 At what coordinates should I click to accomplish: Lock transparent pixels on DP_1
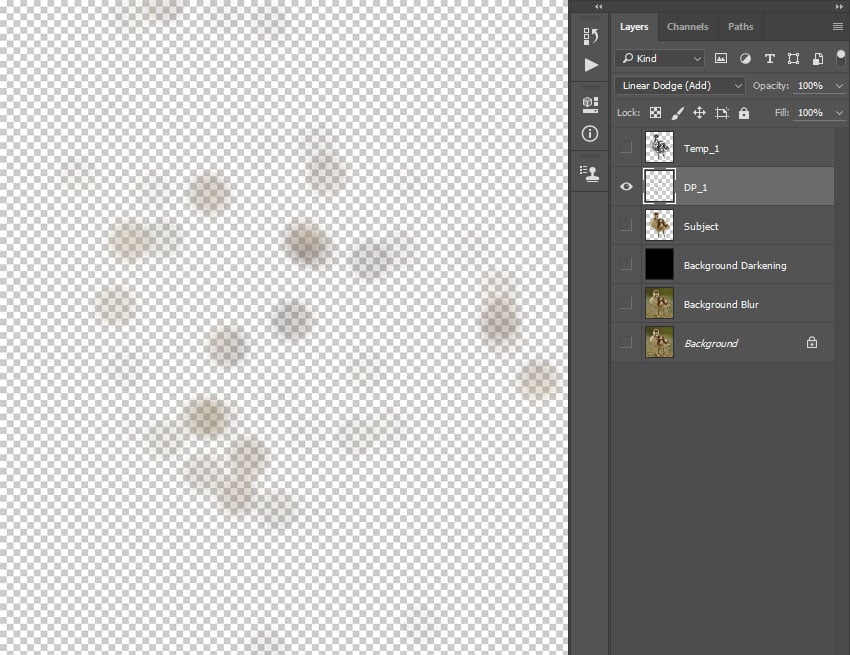point(655,112)
